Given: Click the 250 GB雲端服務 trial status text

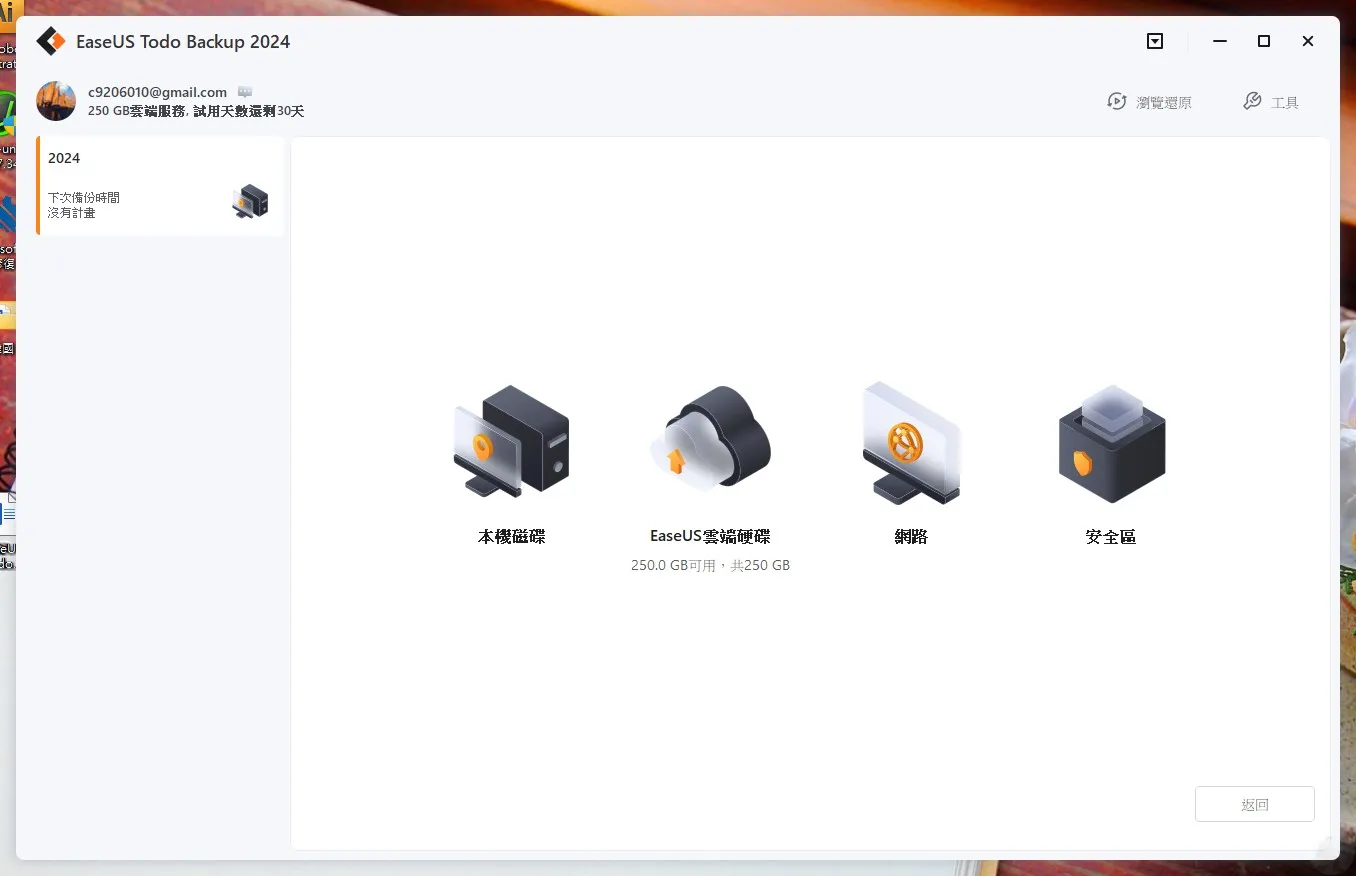Looking at the screenshot, I should pyautogui.click(x=196, y=111).
